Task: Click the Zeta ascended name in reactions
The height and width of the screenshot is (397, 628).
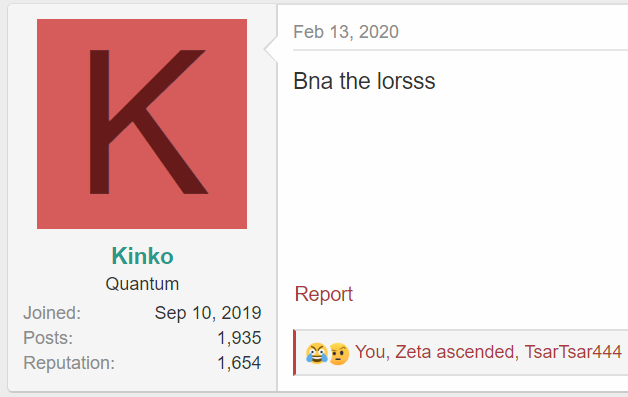Action: (454, 352)
